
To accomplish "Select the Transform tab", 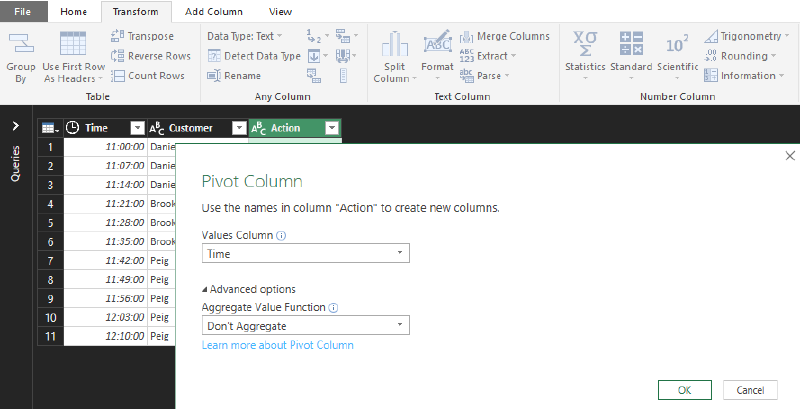I will pos(136,11).
